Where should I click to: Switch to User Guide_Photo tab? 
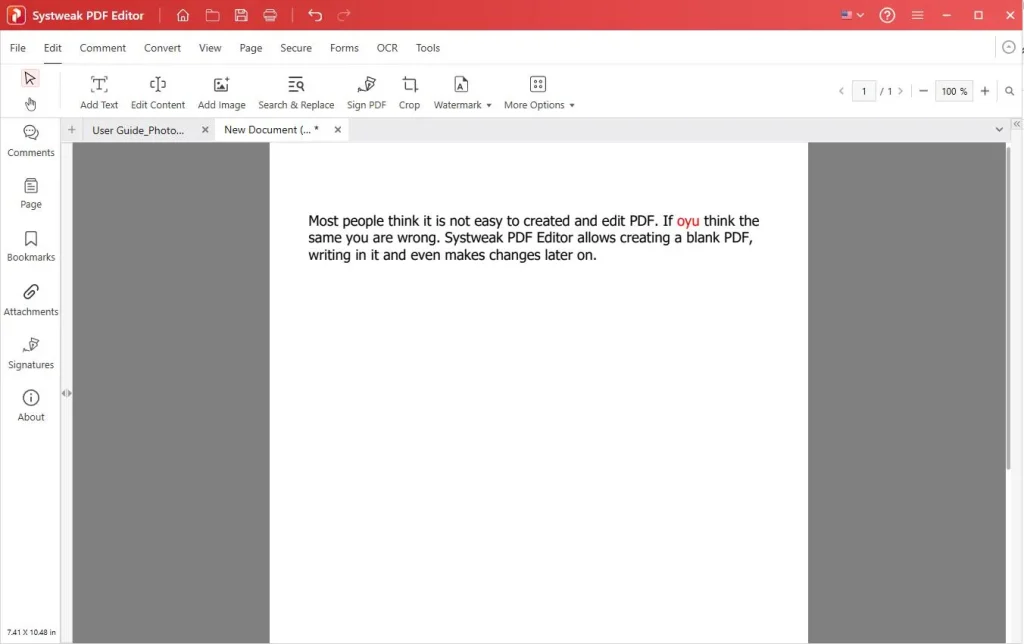[x=138, y=130]
